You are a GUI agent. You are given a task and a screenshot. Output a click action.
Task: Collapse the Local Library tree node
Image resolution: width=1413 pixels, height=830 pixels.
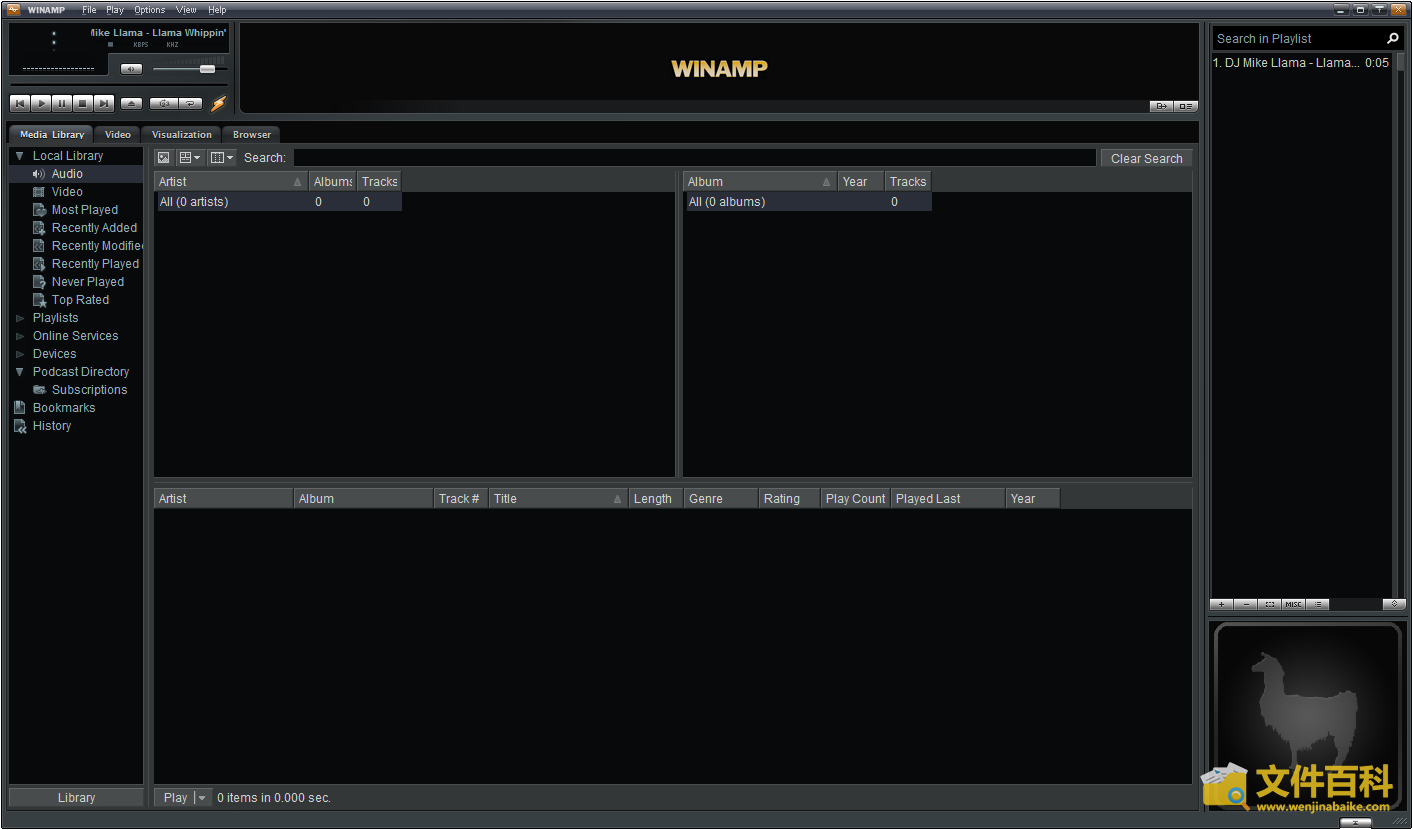[x=19, y=156]
